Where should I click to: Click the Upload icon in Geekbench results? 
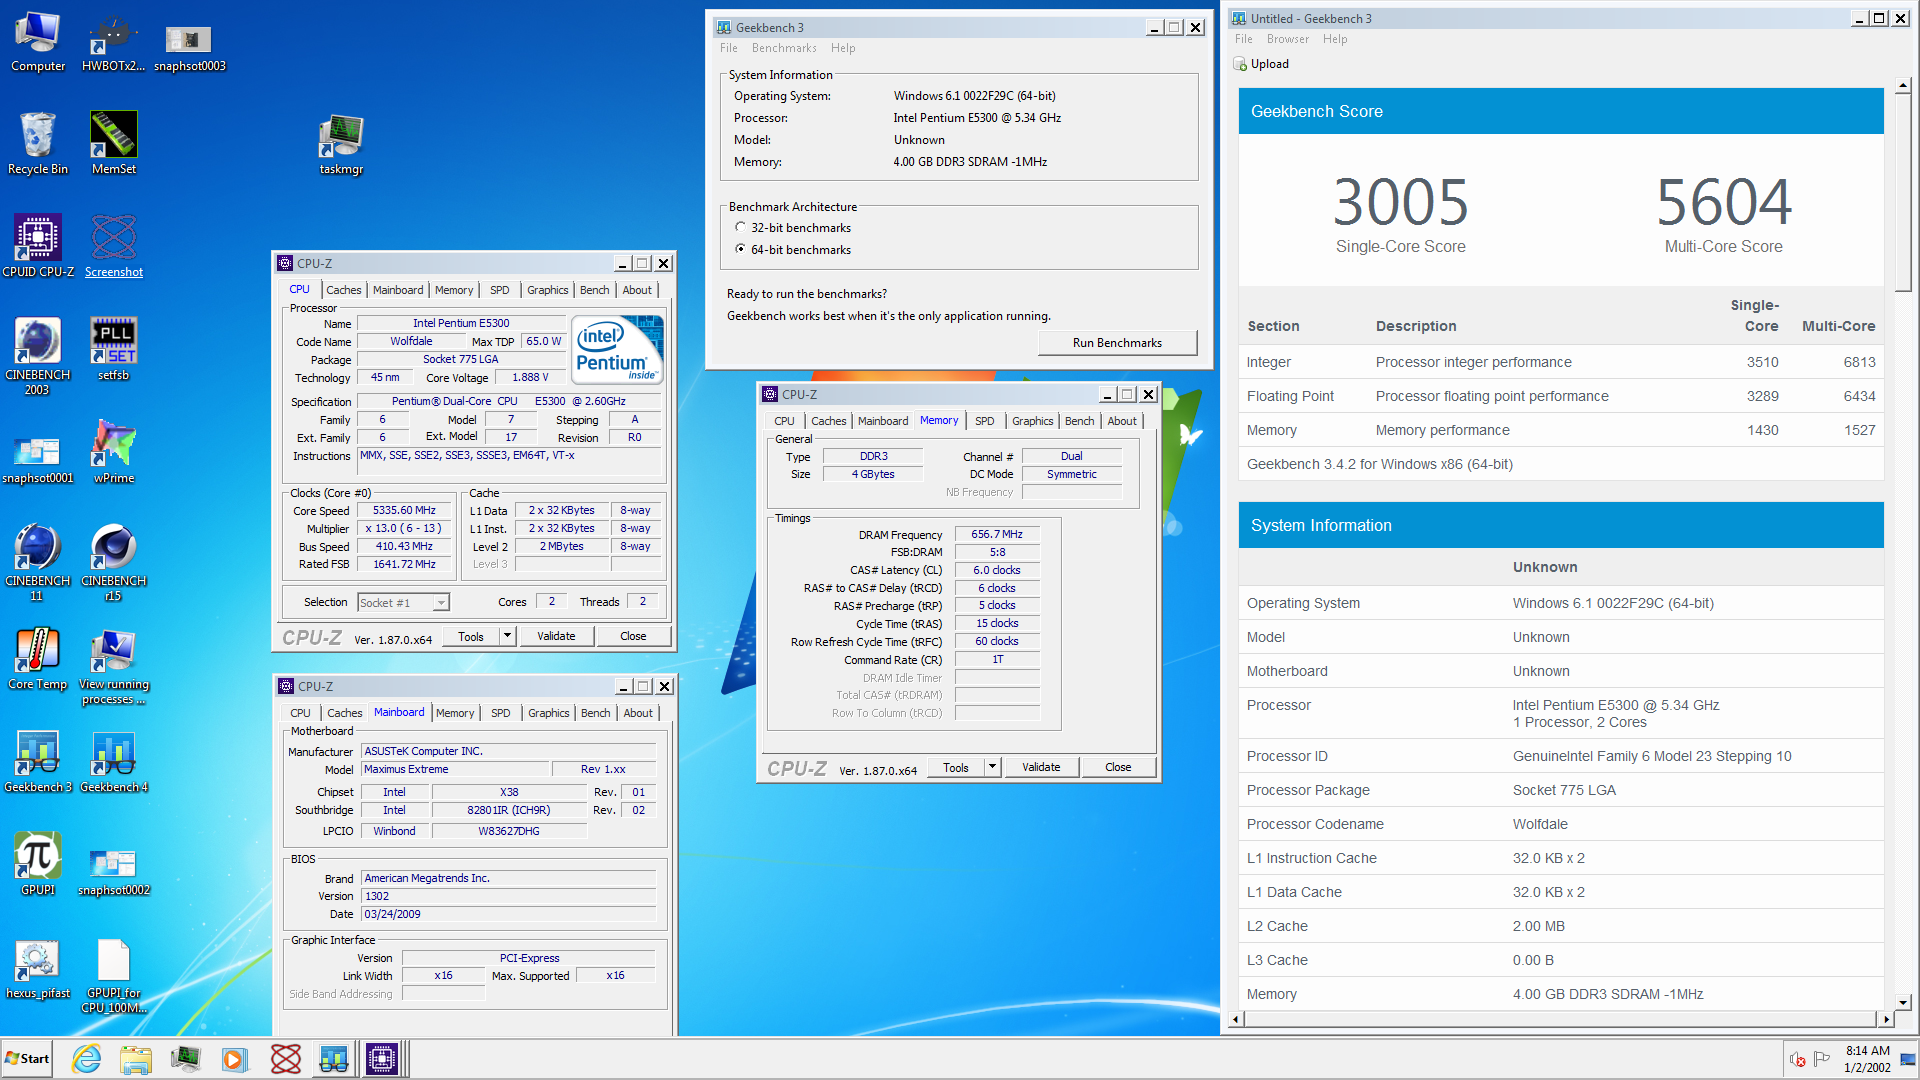coord(1240,64)
